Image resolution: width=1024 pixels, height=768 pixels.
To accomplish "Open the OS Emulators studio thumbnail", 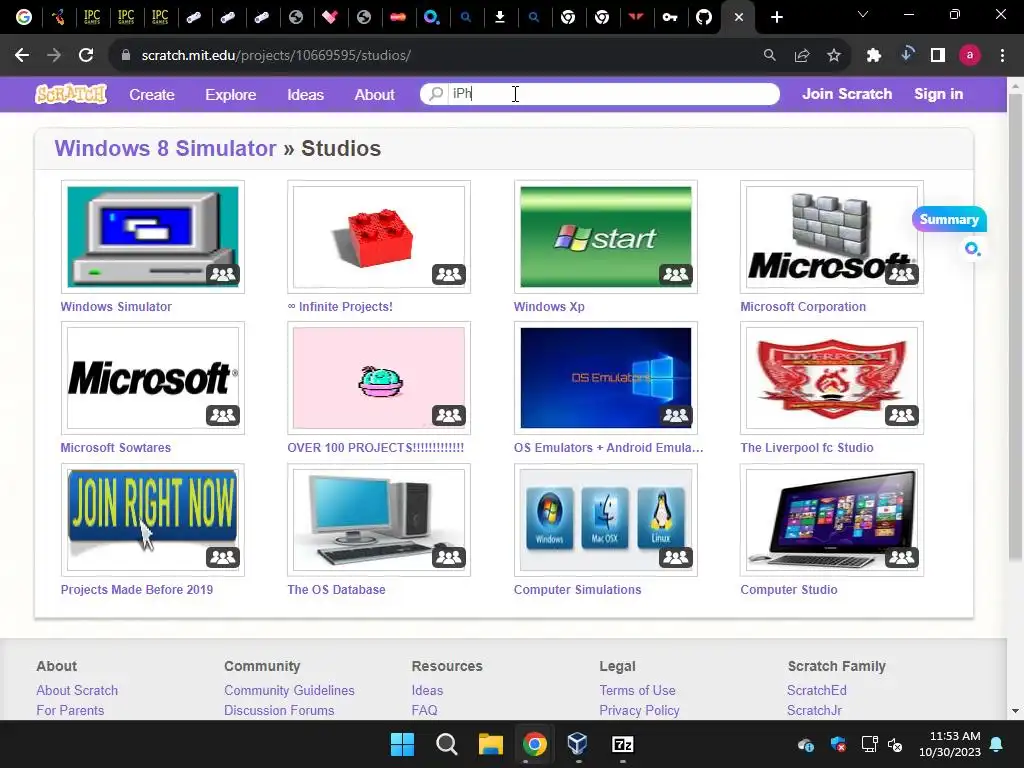I will pyautogui.click(x=605, y=378).
